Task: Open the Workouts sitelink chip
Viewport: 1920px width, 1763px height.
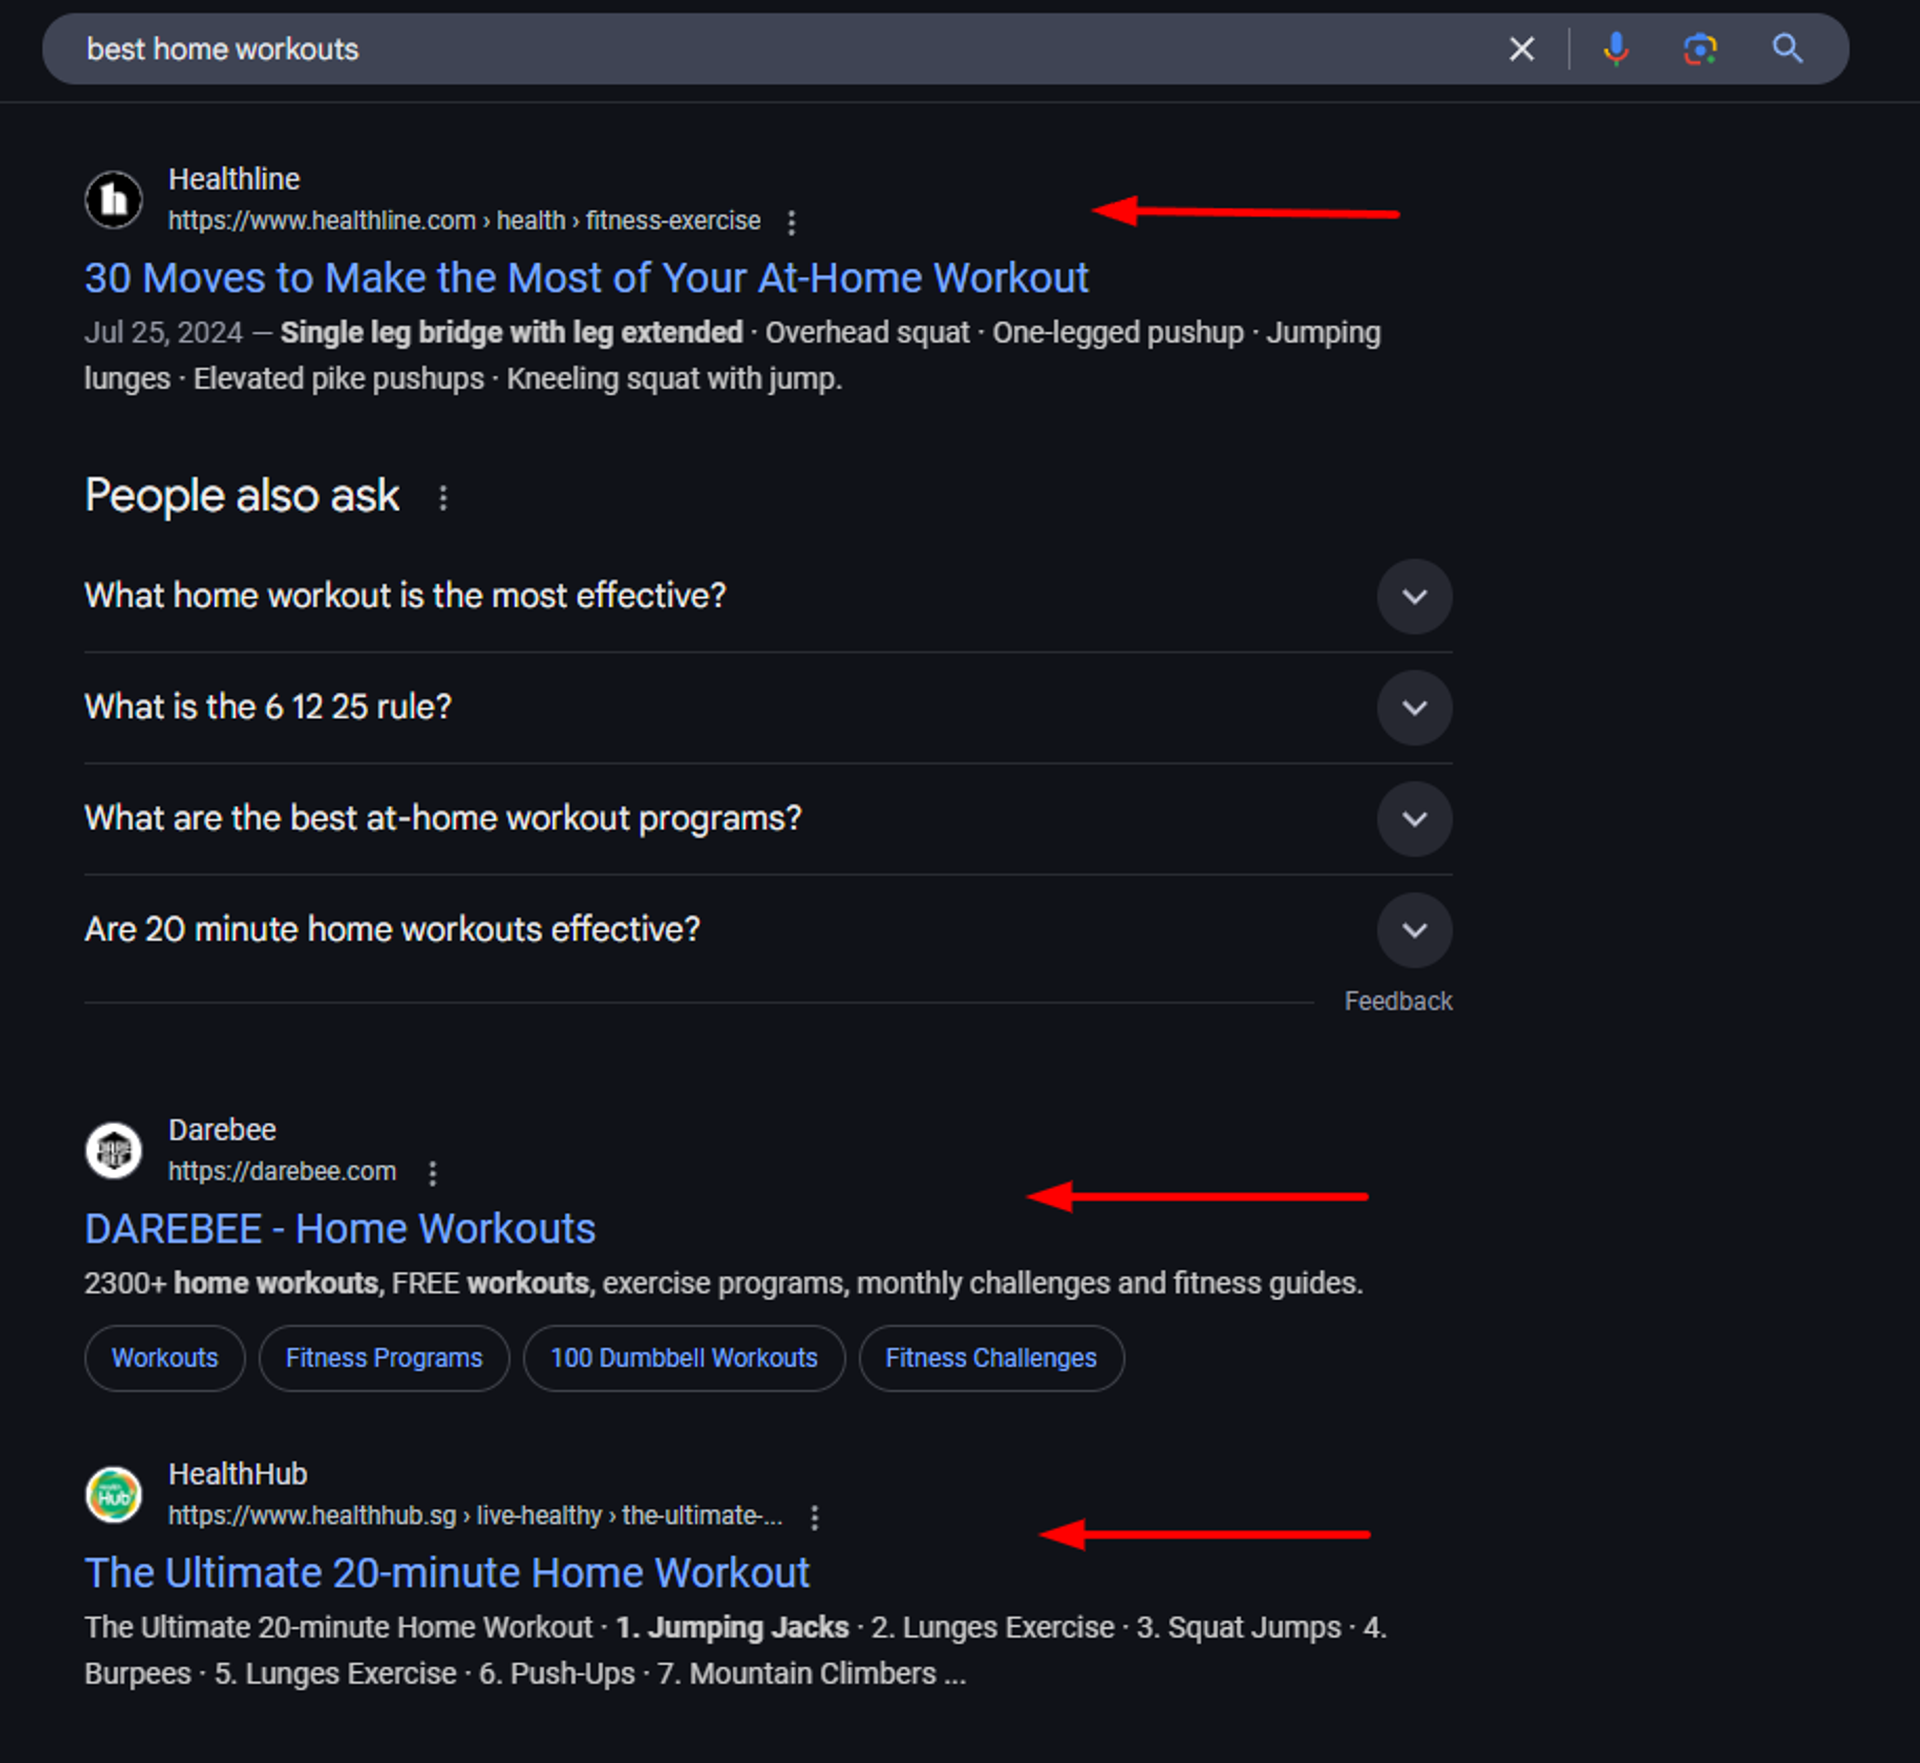Action: point(165,1358)
